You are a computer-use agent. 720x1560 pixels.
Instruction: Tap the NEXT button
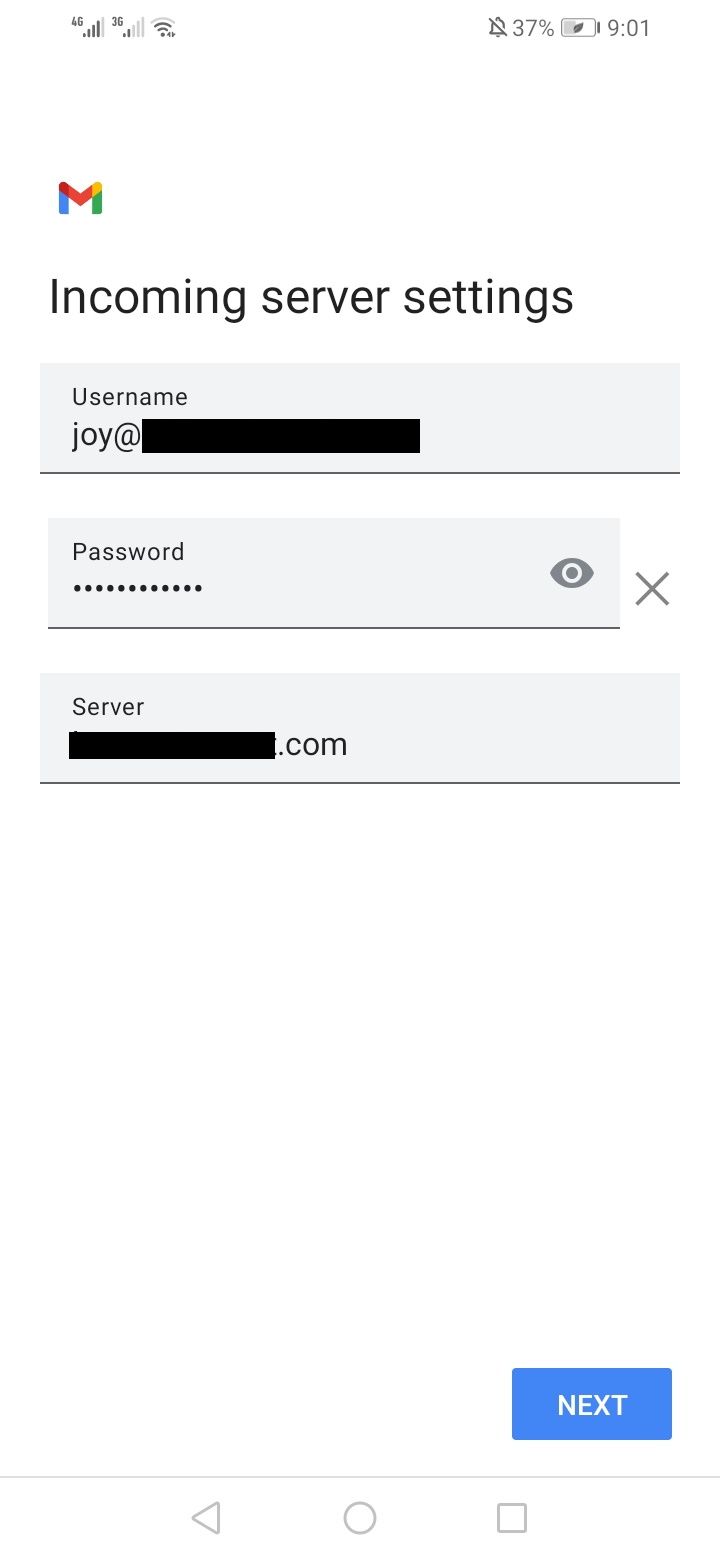tap(592, 1404)
